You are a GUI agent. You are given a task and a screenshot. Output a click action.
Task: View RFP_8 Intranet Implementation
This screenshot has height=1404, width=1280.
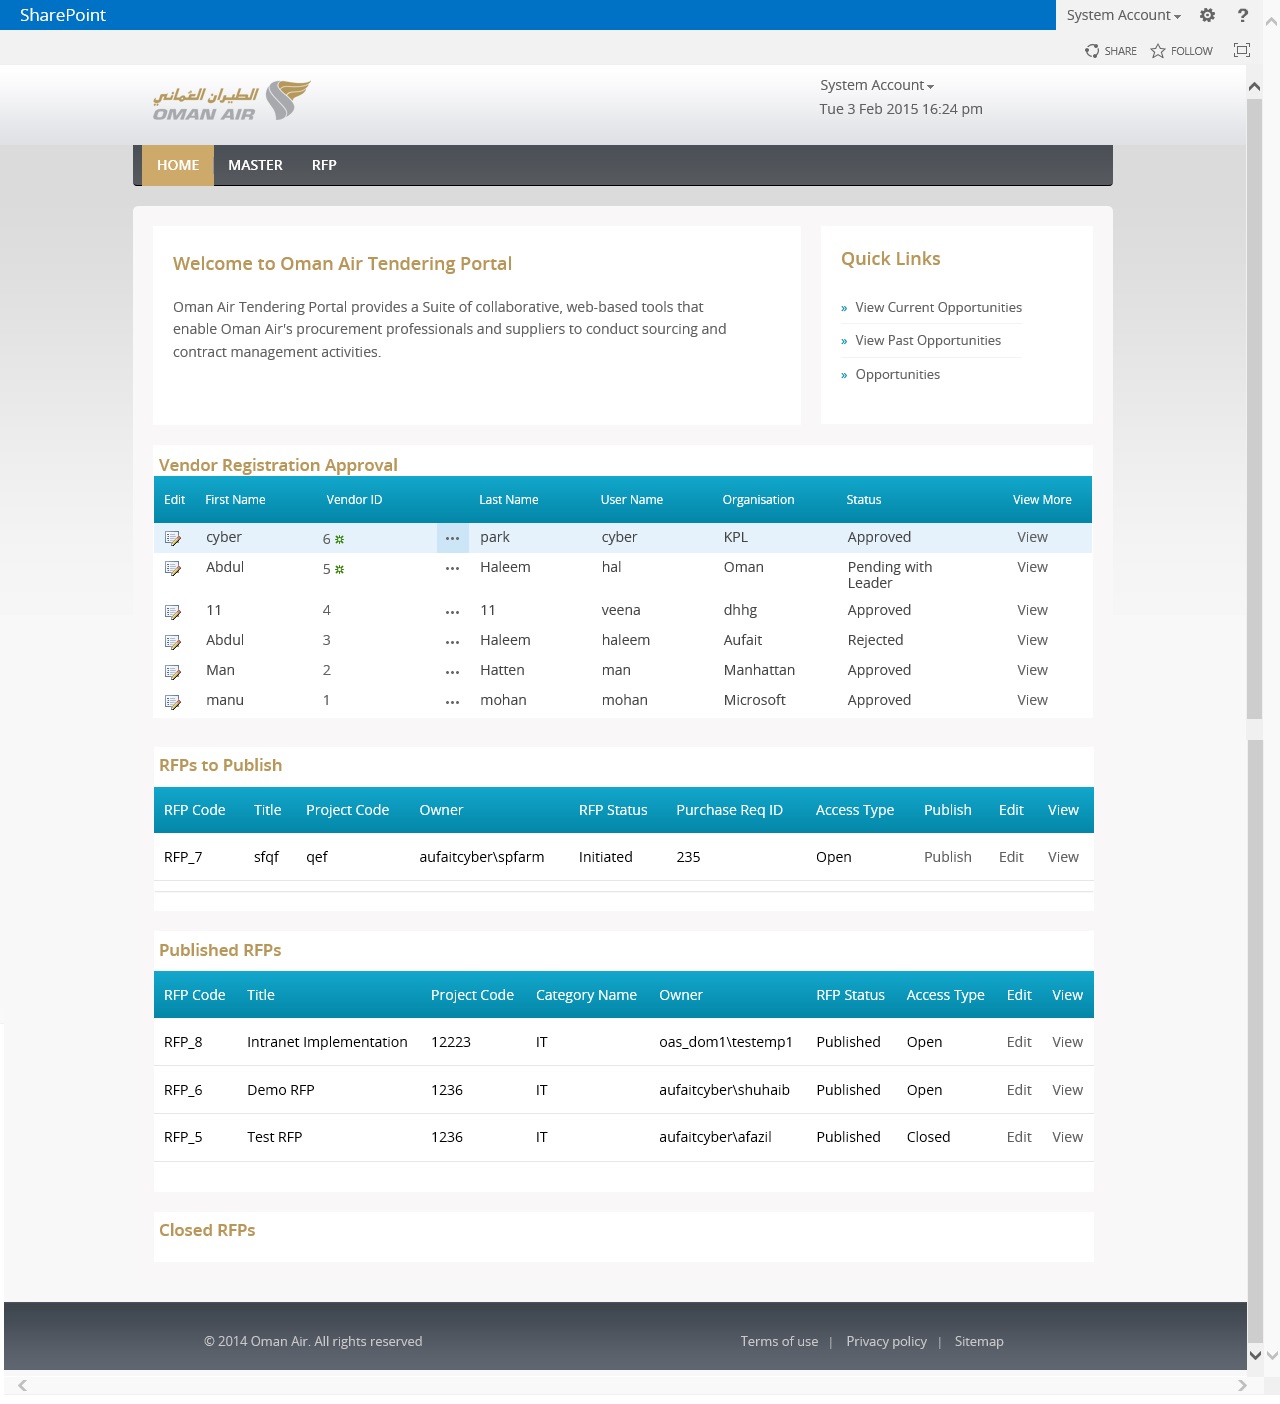click(x=1067, y=1042)
